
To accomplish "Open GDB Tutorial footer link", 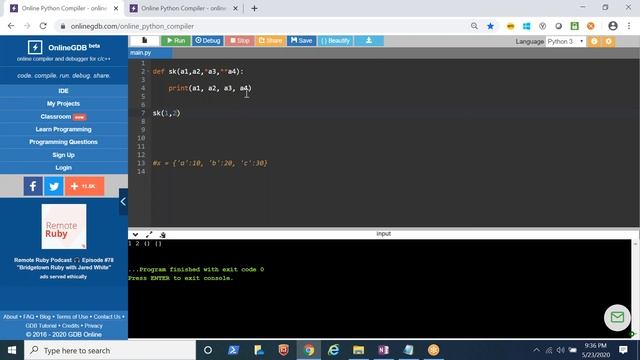I will (x=41, y=326).
